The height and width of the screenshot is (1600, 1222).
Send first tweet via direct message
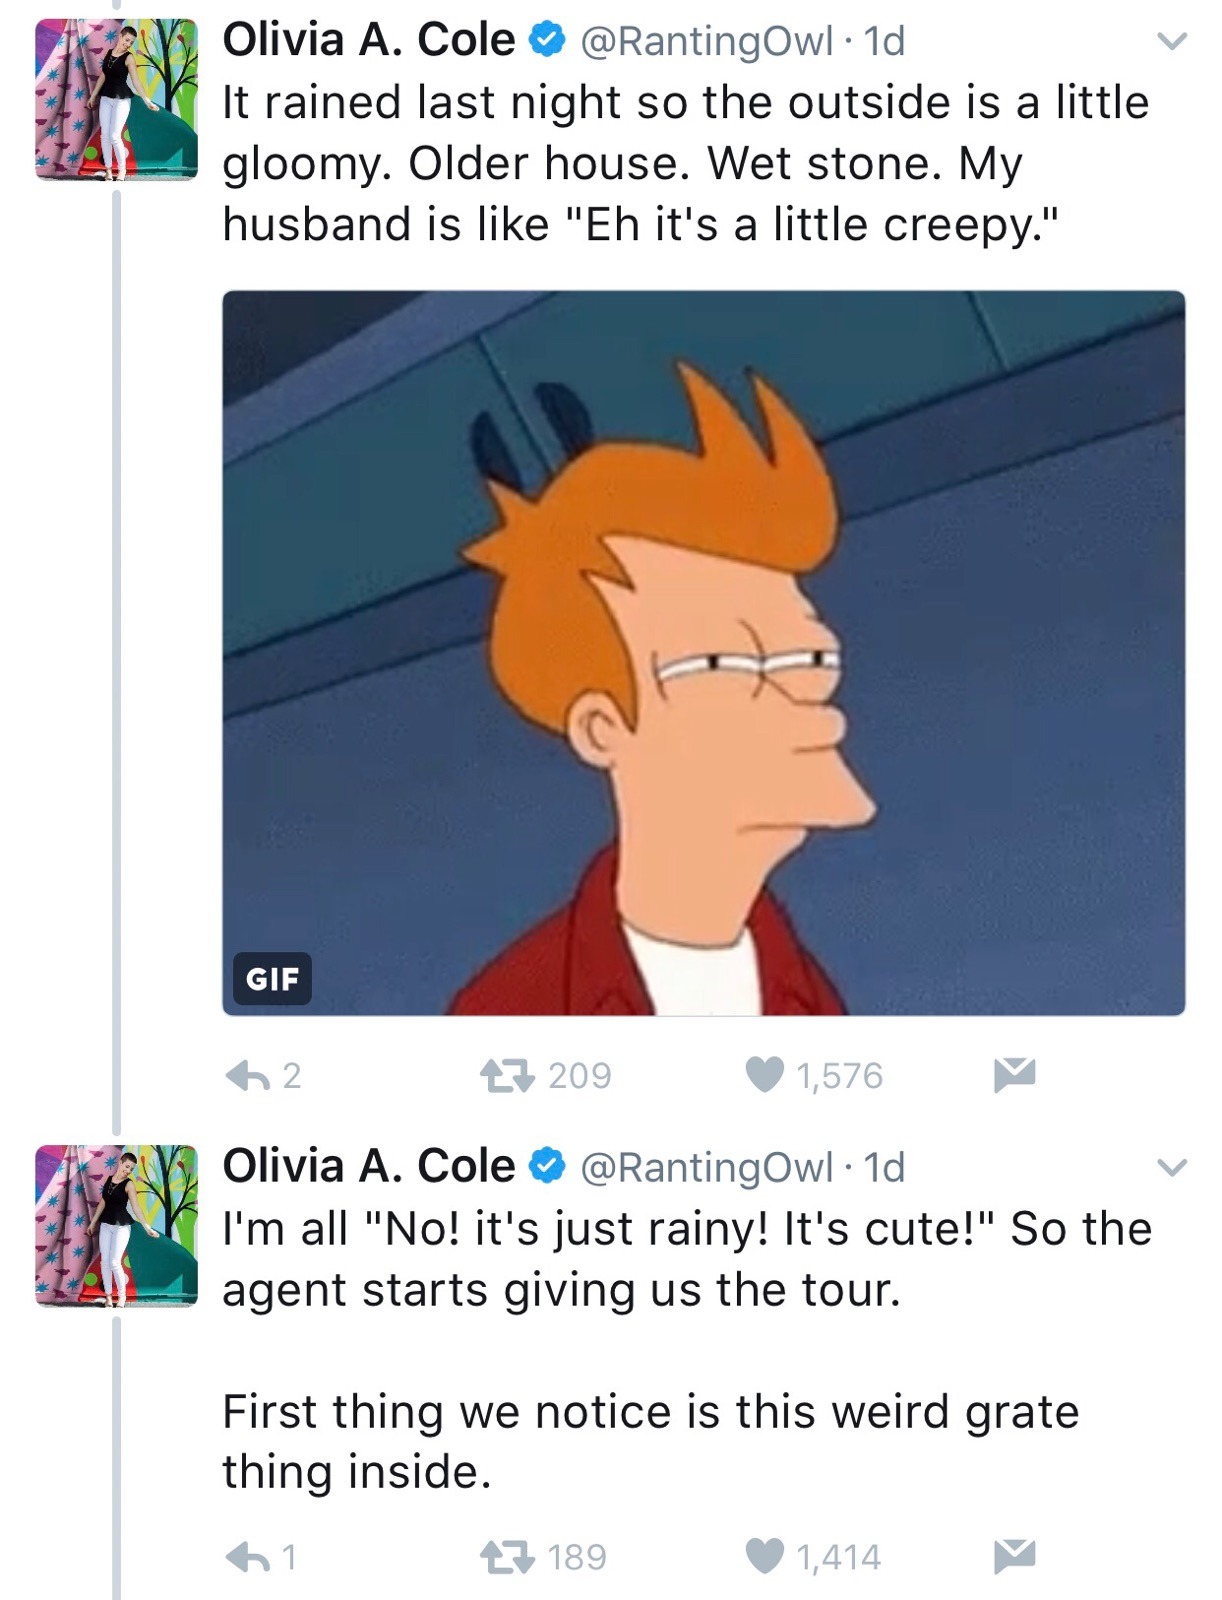click(x=1014, y=1074)
